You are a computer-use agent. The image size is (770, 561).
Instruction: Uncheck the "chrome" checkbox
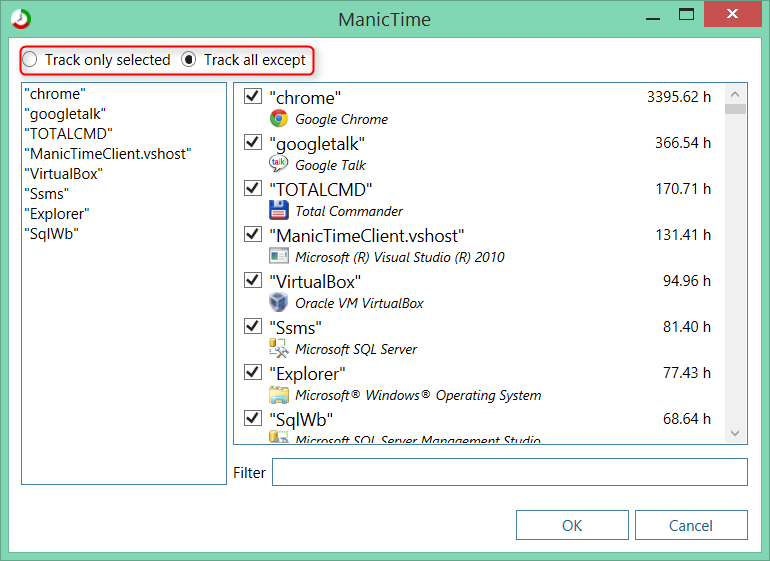pos(253,96)
